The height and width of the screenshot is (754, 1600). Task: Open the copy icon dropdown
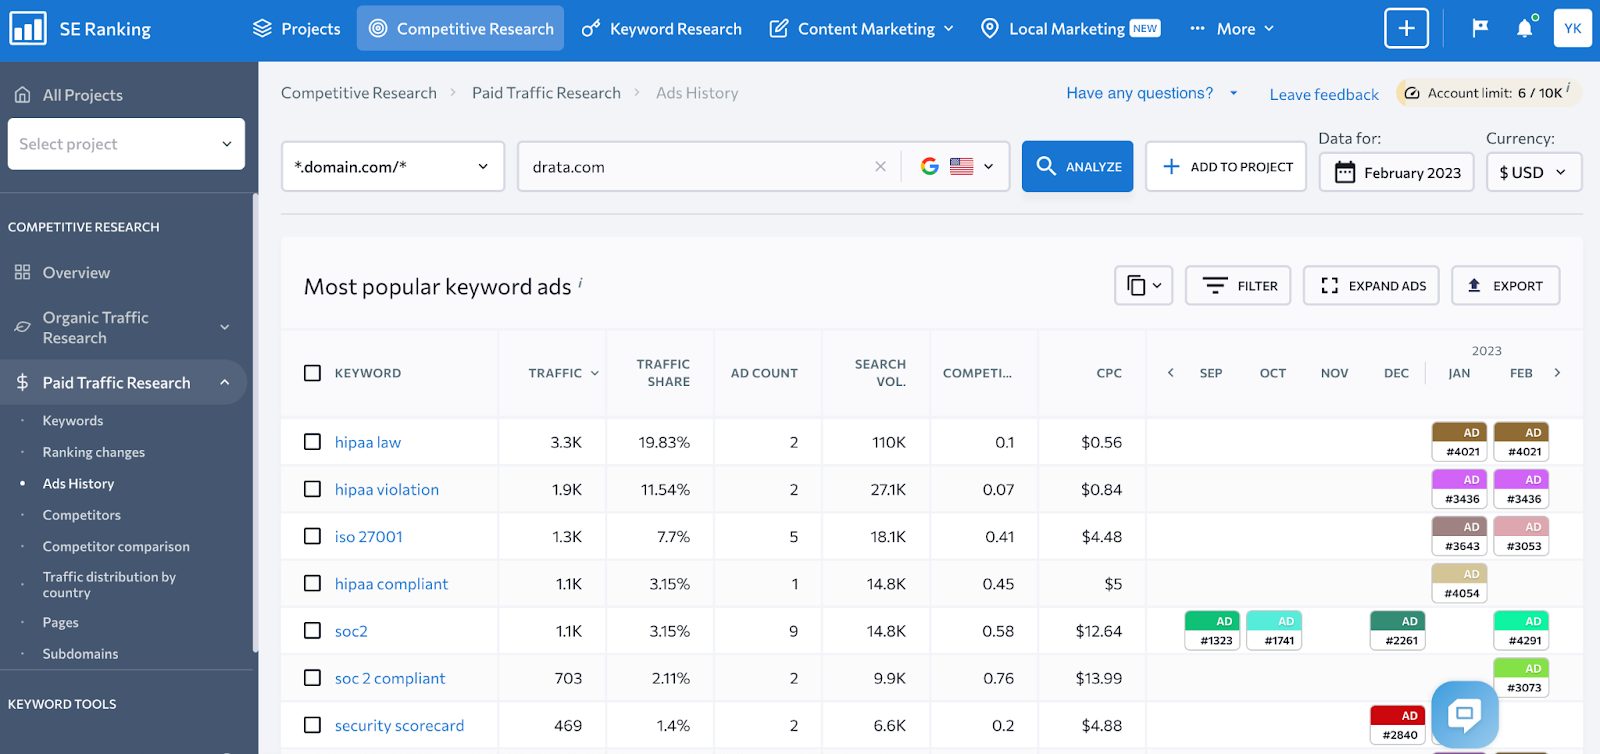coord(1143,286)
